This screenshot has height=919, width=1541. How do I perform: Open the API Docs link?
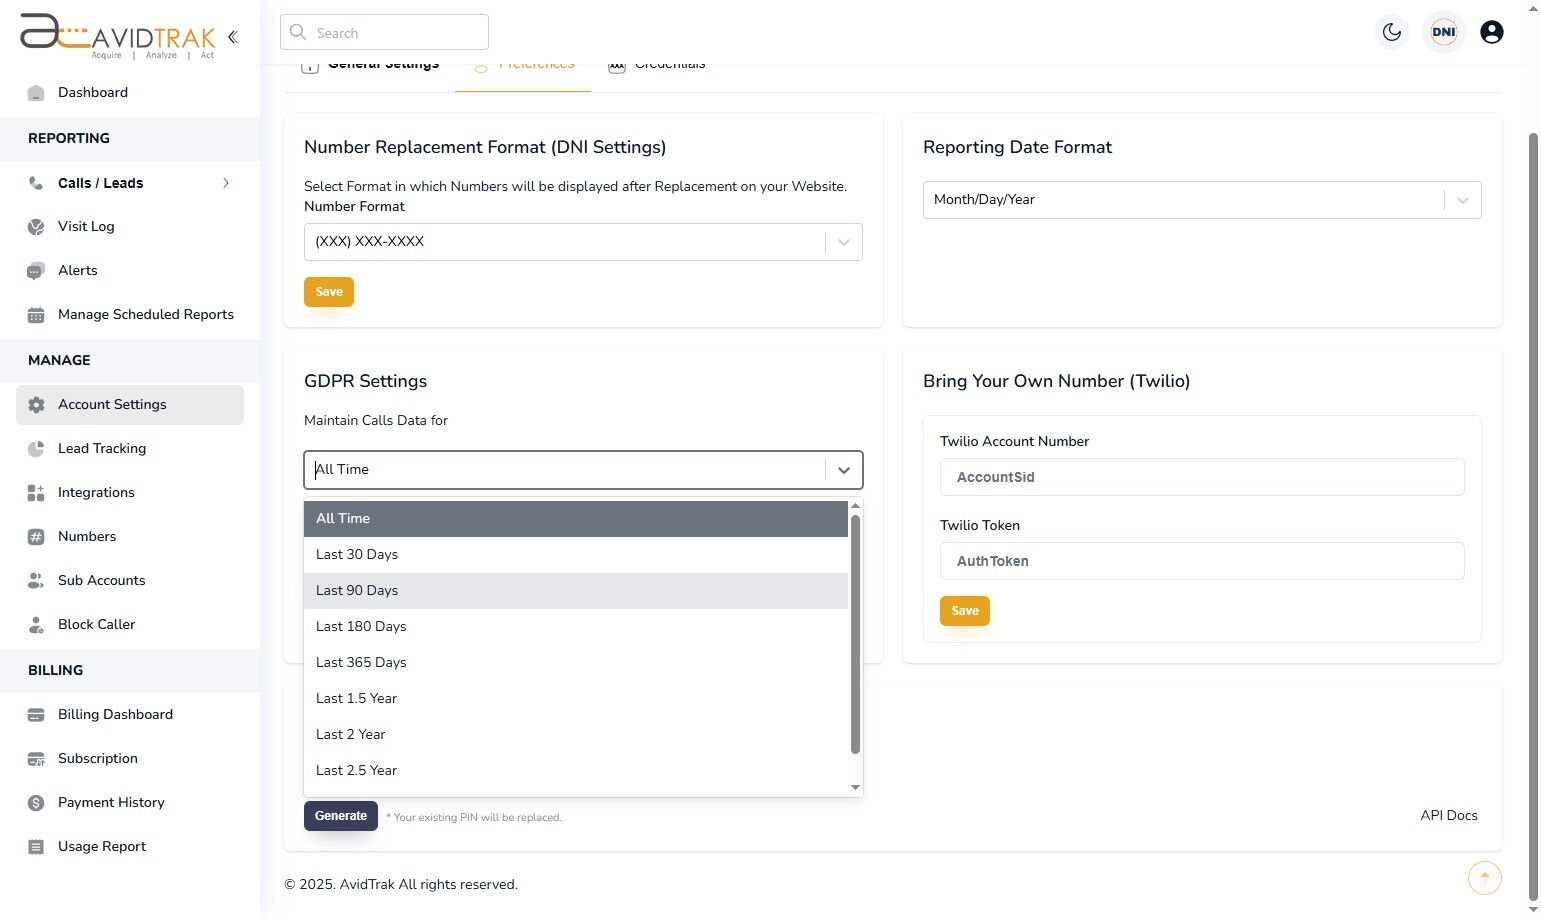[1448, 815]
